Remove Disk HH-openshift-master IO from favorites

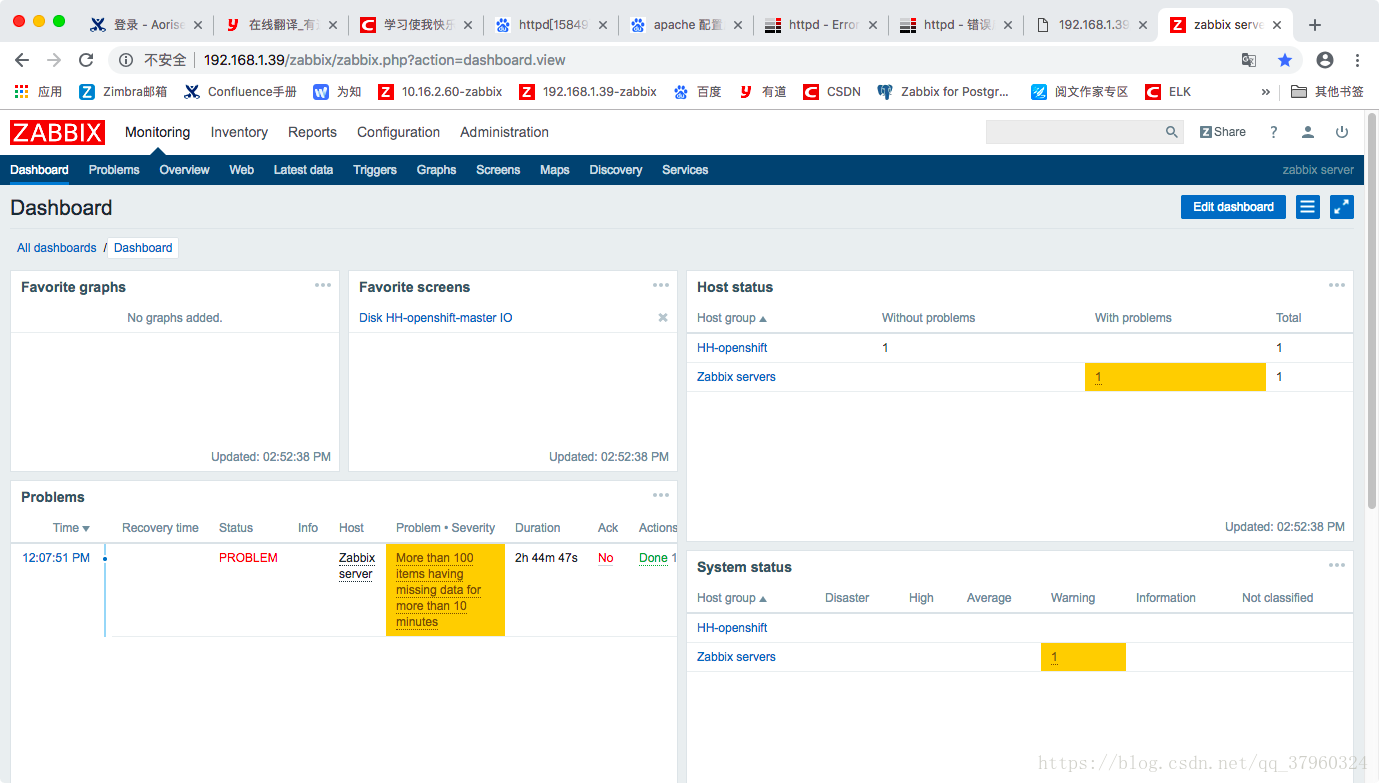(x=662, y=318)
